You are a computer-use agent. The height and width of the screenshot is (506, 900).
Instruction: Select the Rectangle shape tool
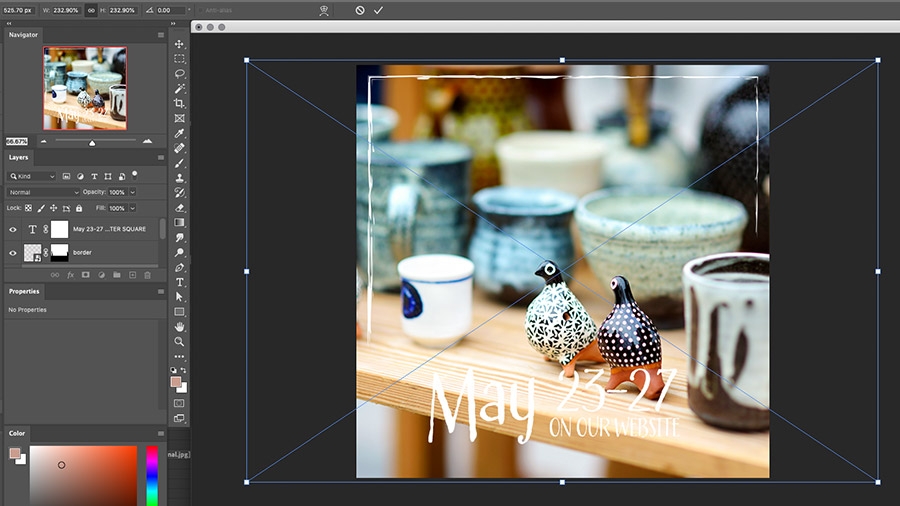180,312
